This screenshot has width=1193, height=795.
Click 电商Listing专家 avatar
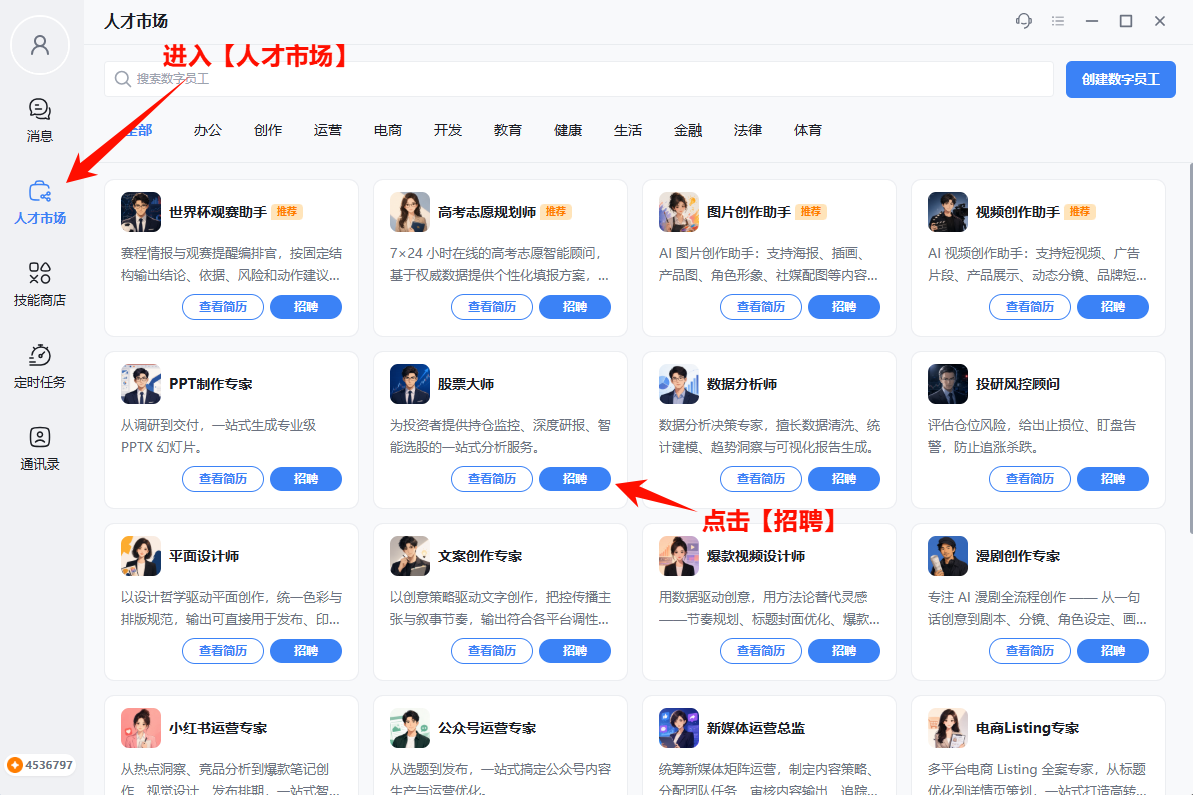947,727
